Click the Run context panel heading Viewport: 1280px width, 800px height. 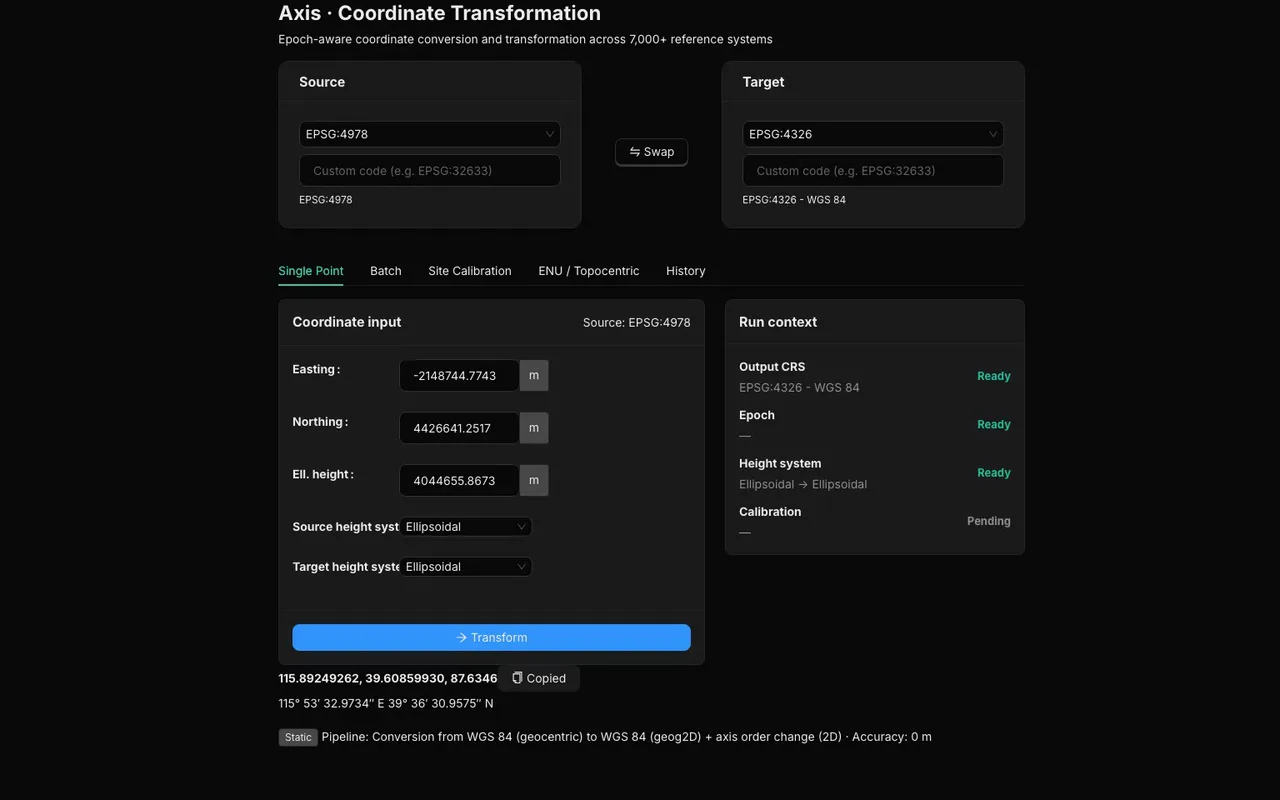pos(778,322)
